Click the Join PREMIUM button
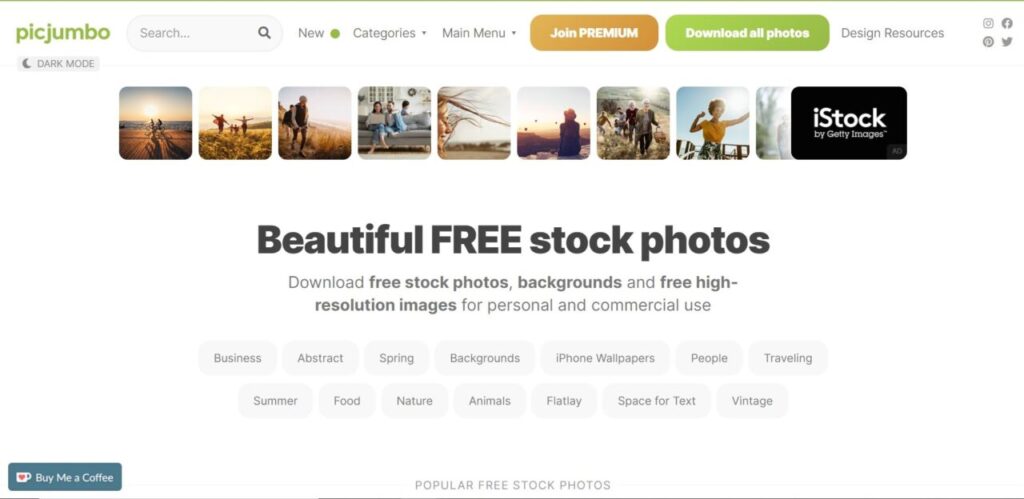Image resolution: width=1024 pixels, height=499 pixels. tap(594, 33)
